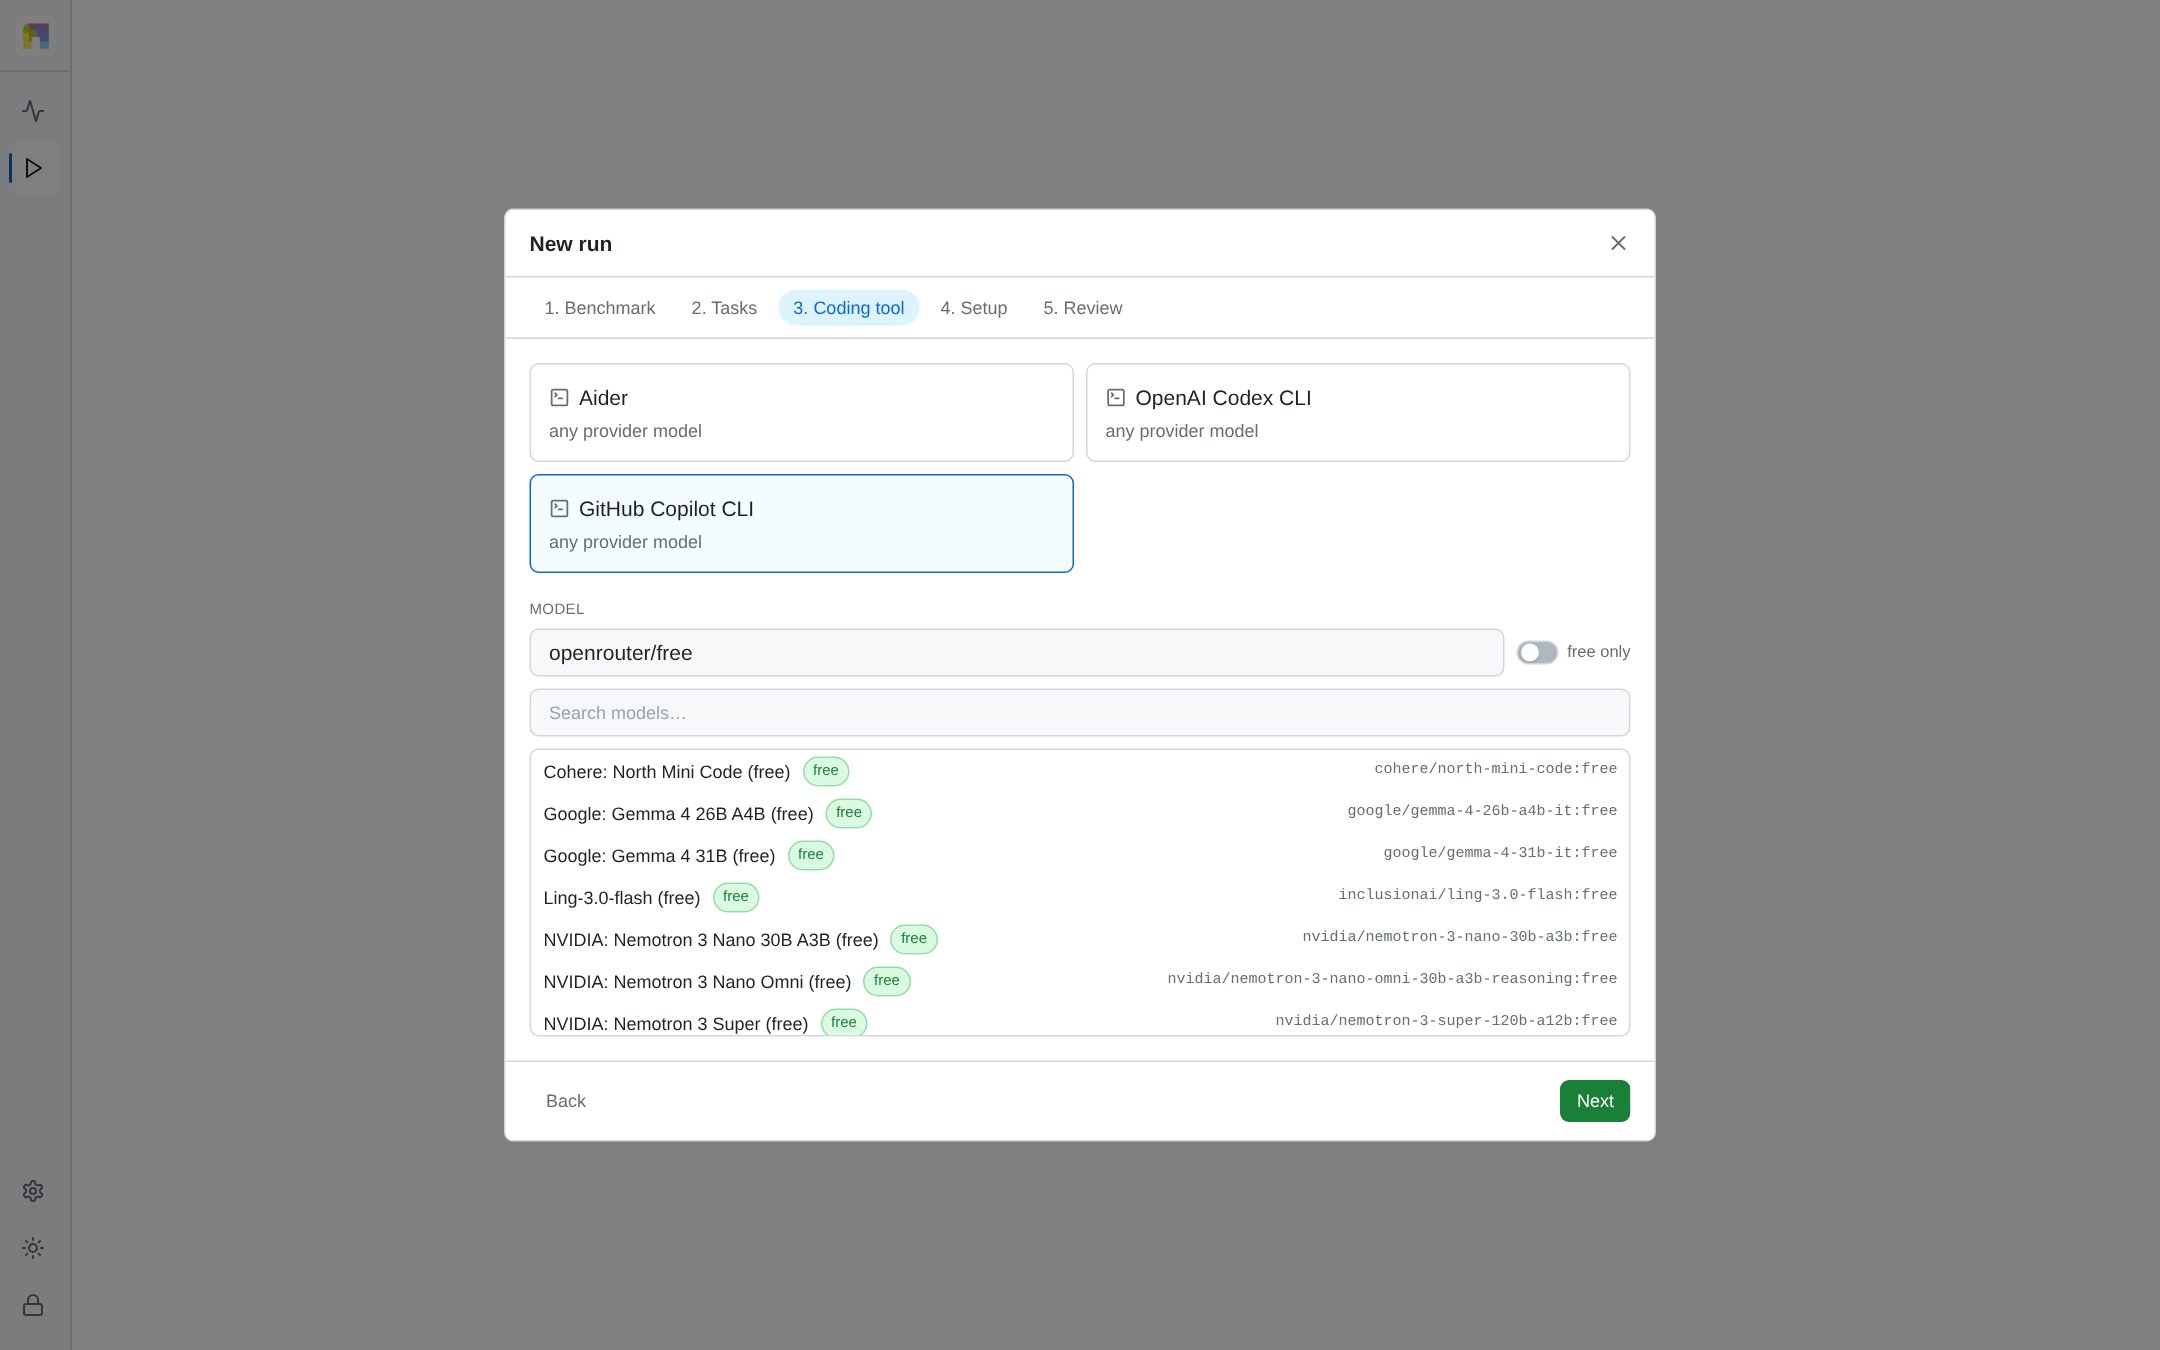2160x1350 pixels.
Task: Click the terminal icon on OpenAI Codex CLI card
Action: coord(1116,398)
